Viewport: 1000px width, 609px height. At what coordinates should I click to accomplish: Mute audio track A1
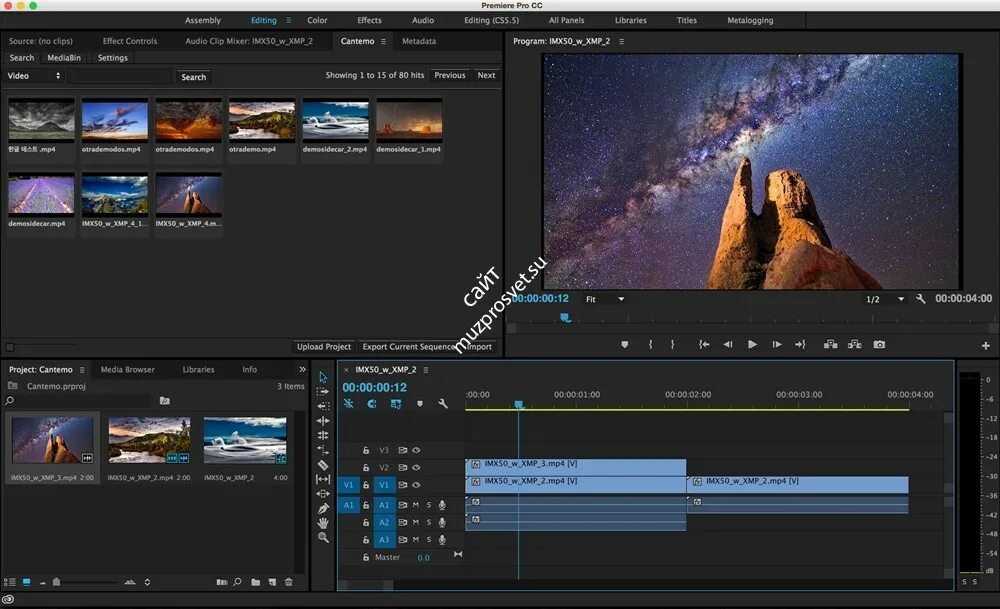(x=416, y=504)
